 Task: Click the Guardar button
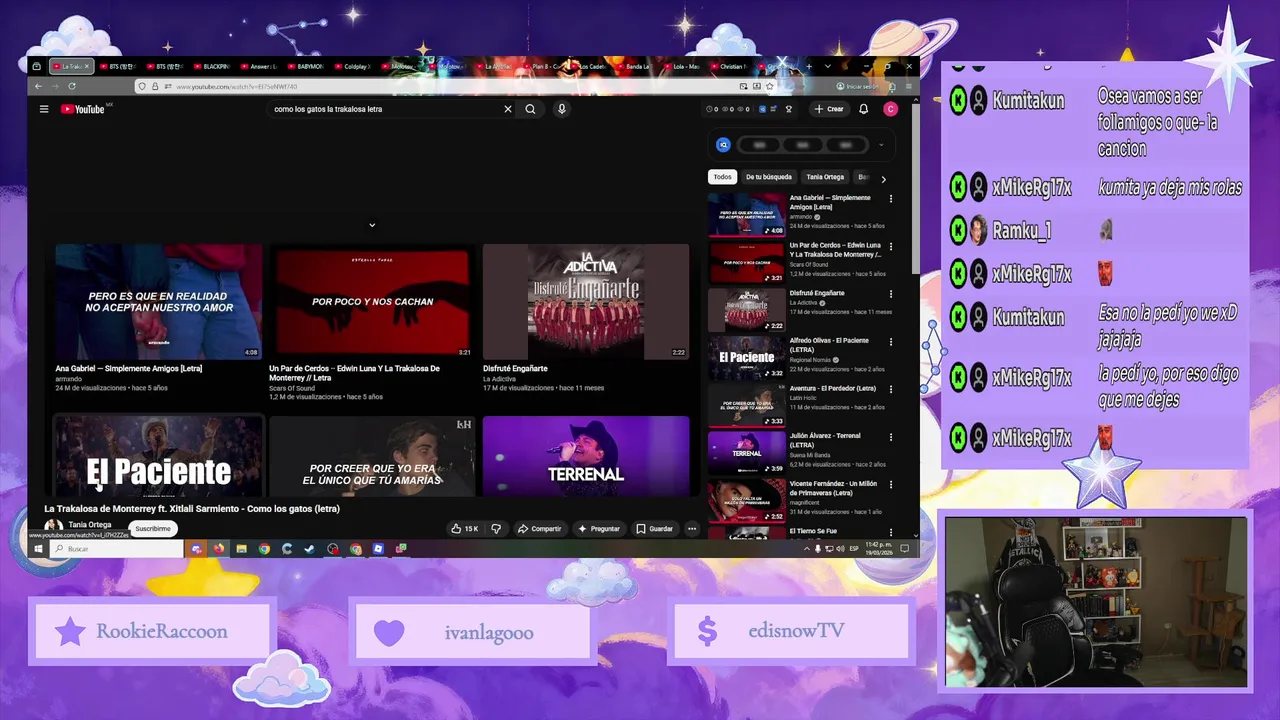click(x=654, y=529)
